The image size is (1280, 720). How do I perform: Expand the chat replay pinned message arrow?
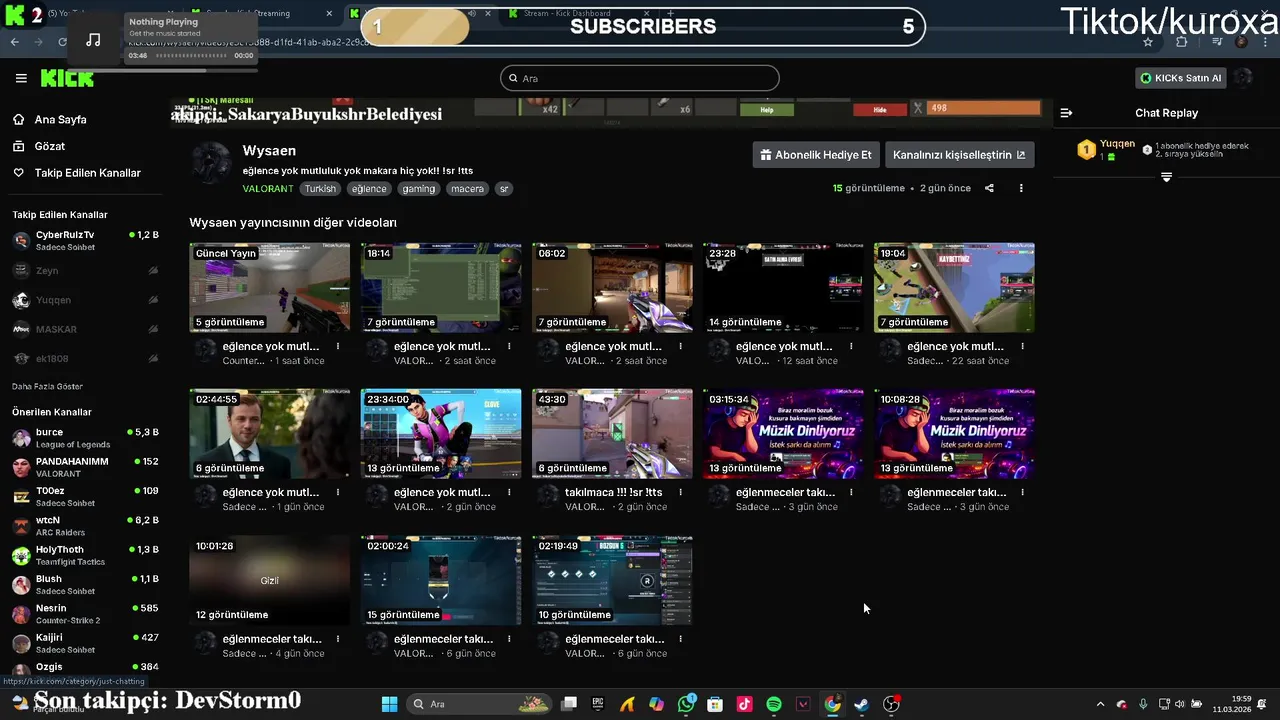click(x=1166, y=177)
